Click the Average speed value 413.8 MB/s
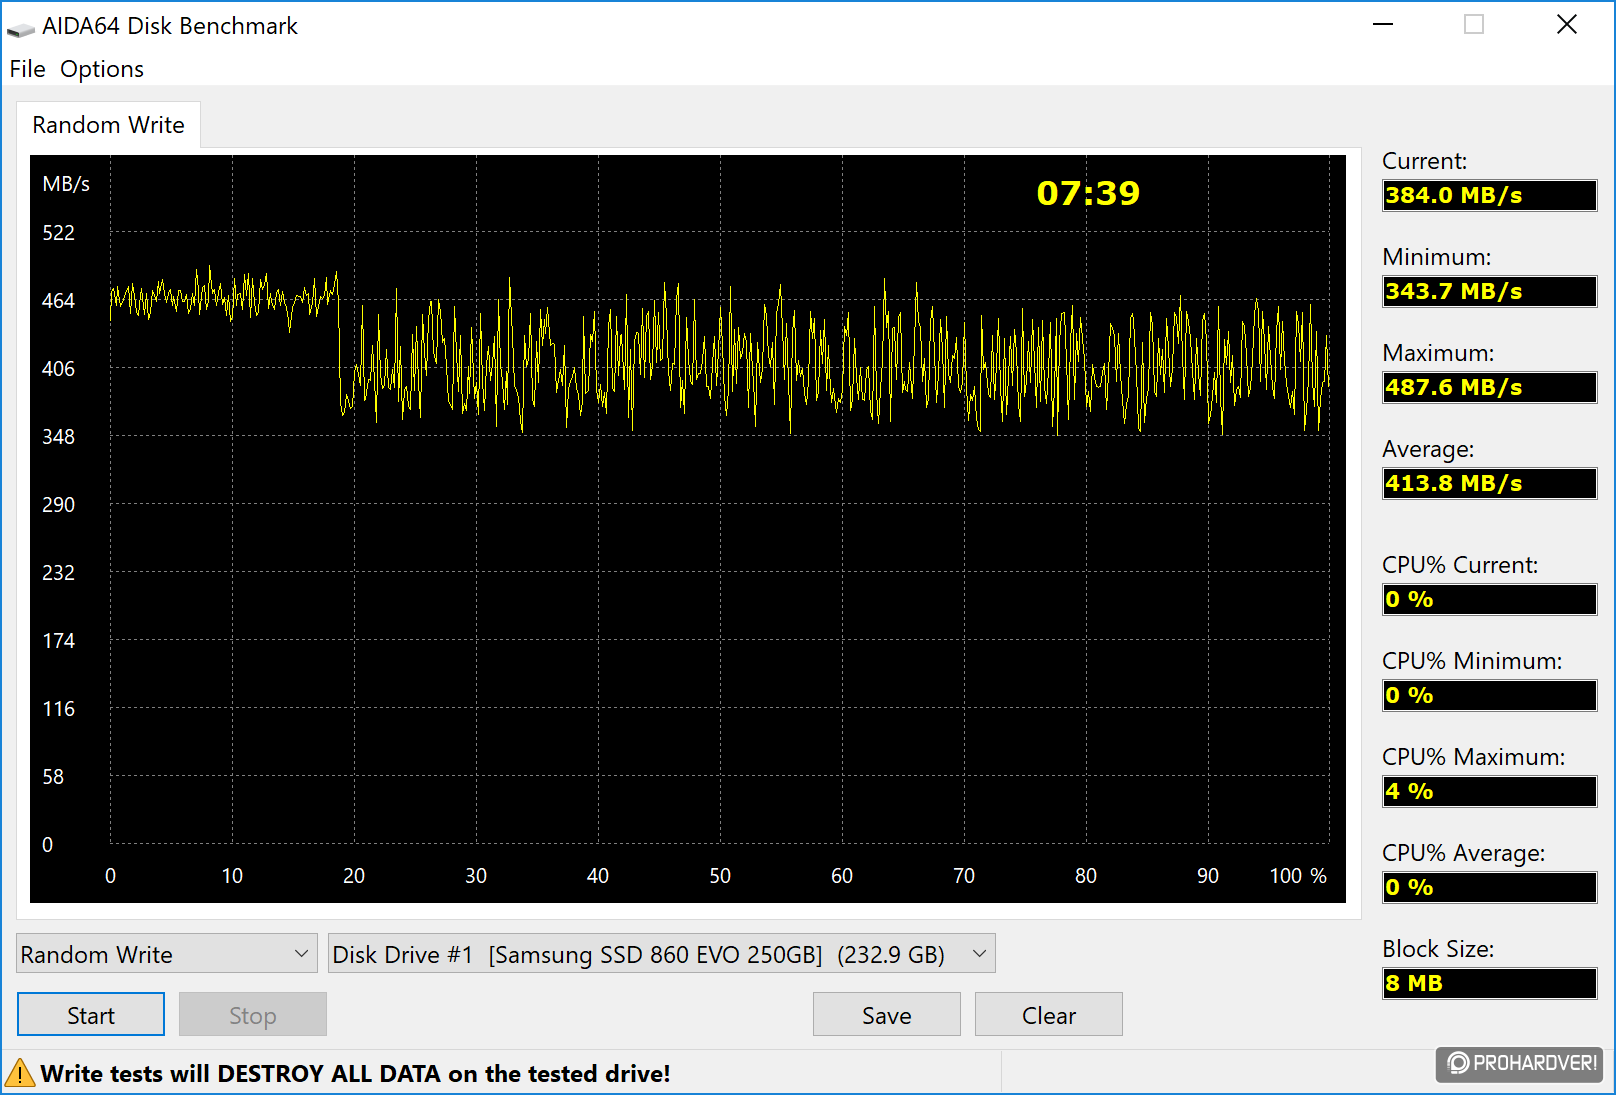 [x=1490, y=483]
